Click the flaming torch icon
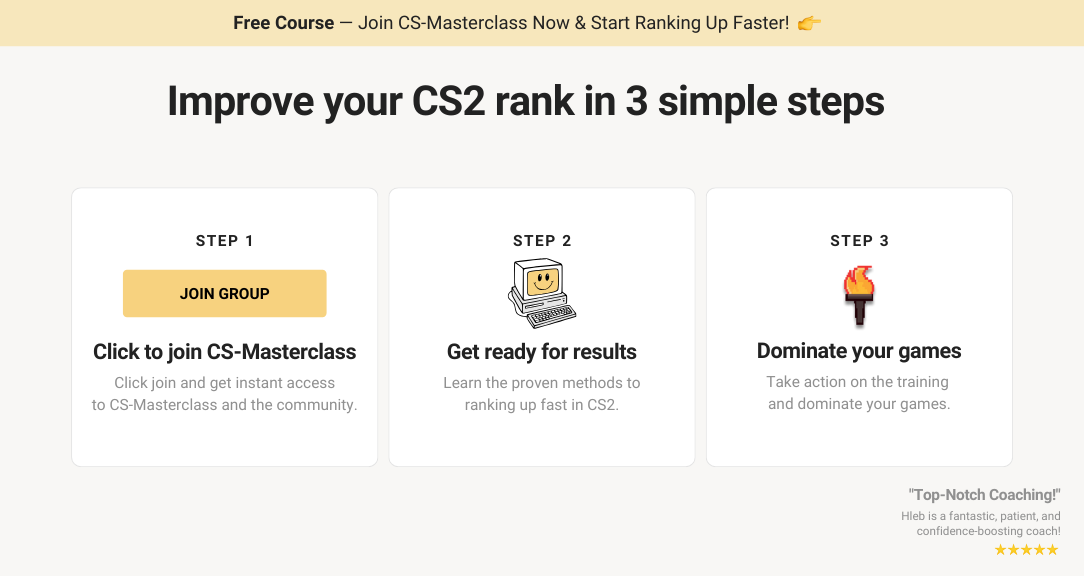The height and width of the screenshot is (576, 1084). pyautogui.click(x=859, y=295)
